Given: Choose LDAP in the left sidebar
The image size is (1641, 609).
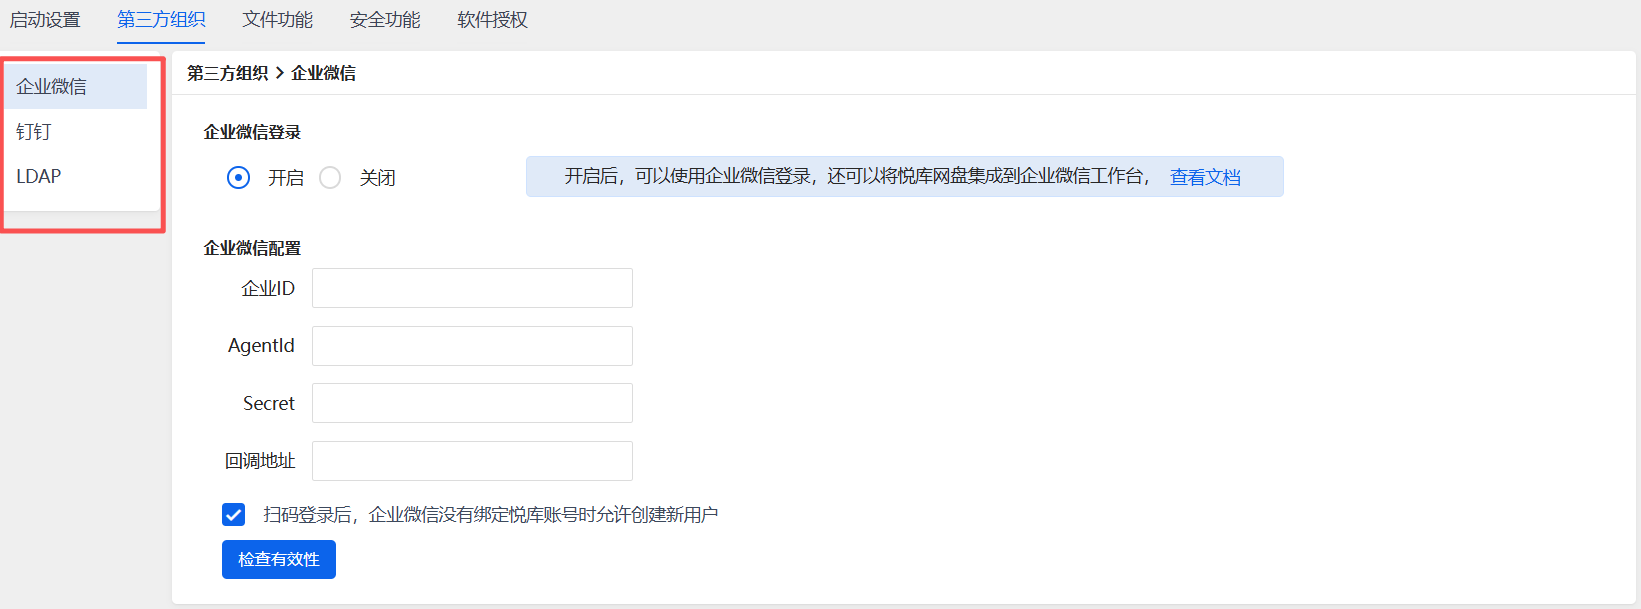Looking at the screenshot, I should coord(39,176).
